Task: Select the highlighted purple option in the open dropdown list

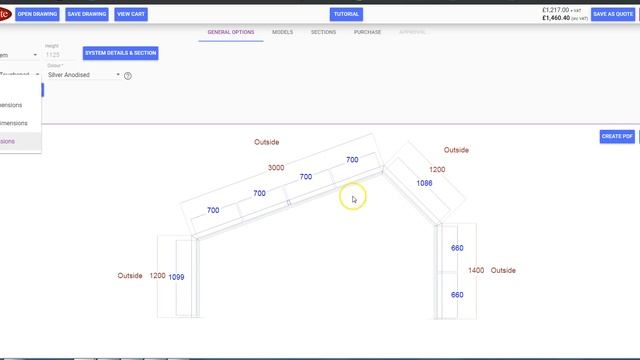Action: click(x=20, y=141)
